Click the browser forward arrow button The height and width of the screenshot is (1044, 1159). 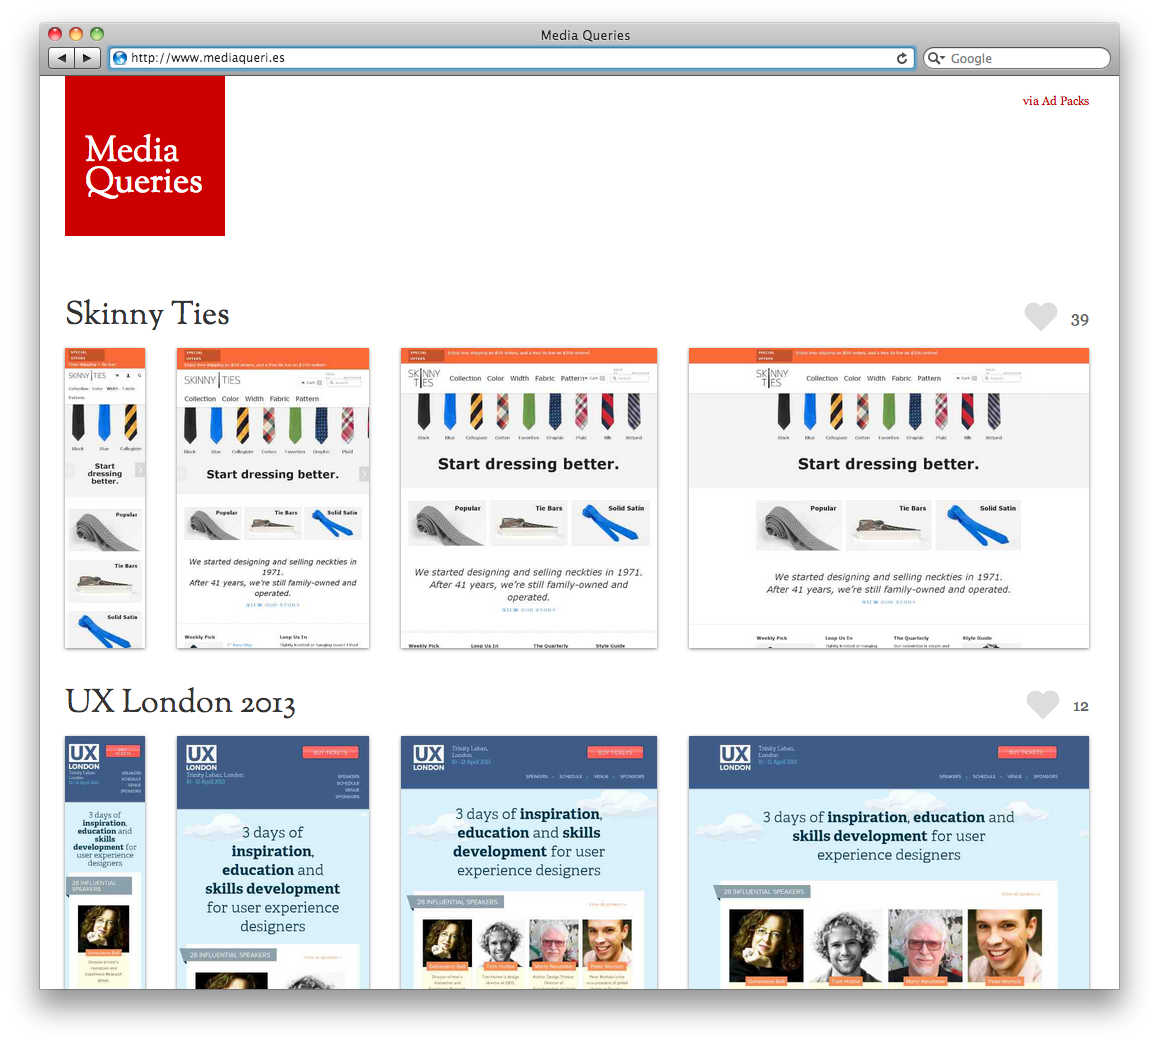(x=88, y=58)
